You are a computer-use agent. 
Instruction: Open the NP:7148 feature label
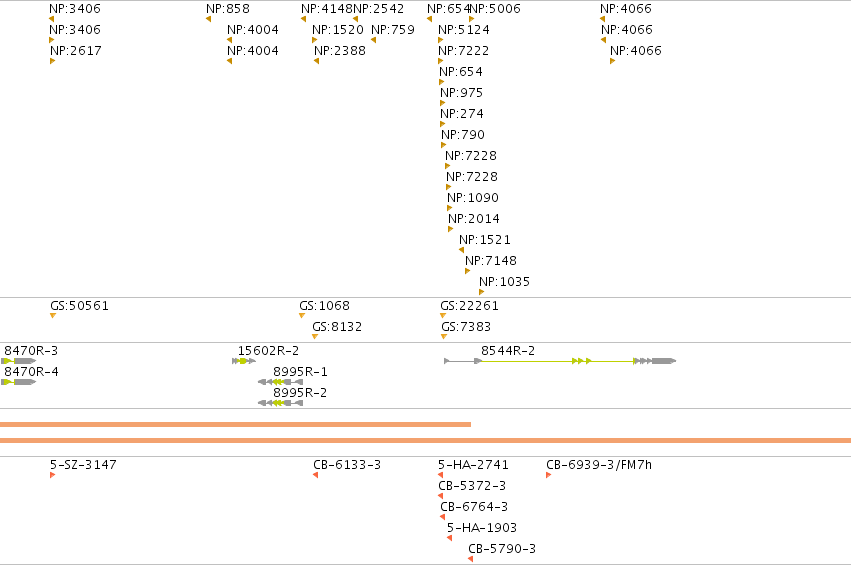tap(491, 261)
